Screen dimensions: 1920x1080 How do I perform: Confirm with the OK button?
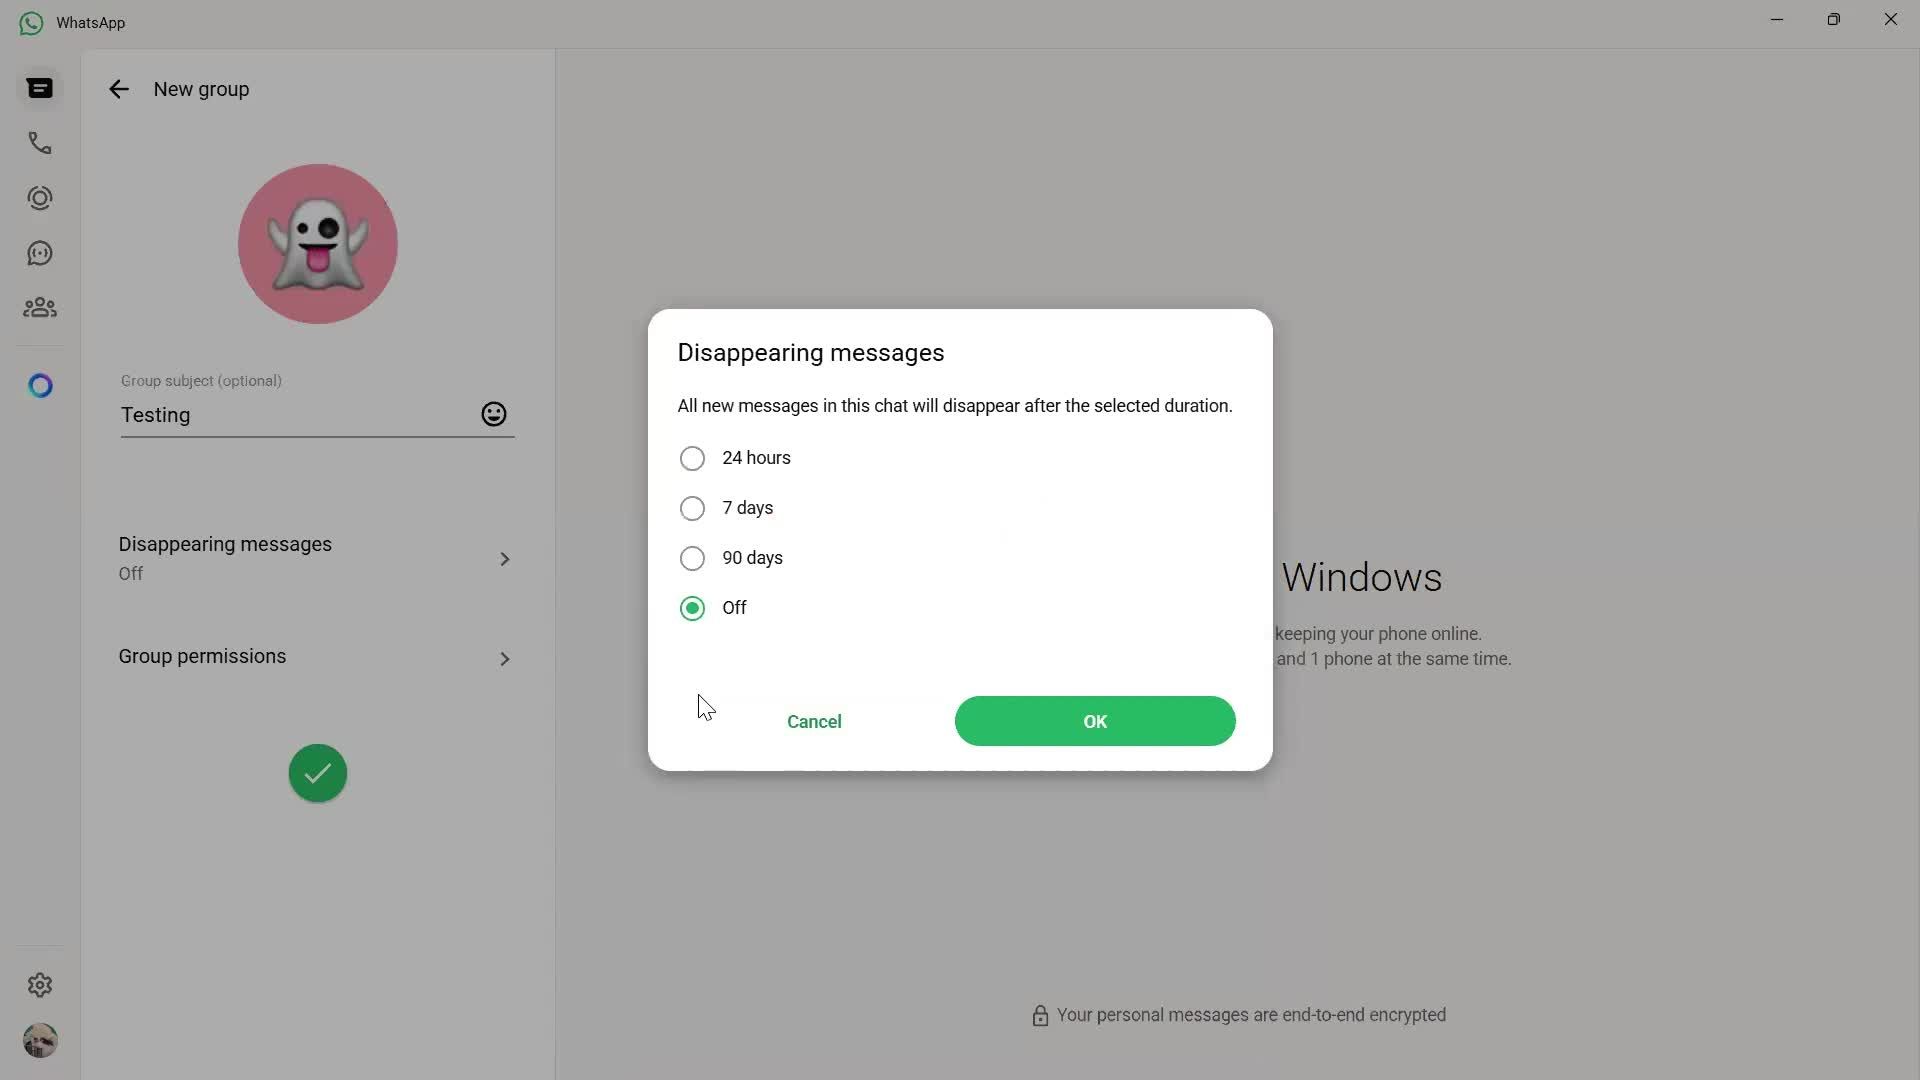coord(1093,721)
